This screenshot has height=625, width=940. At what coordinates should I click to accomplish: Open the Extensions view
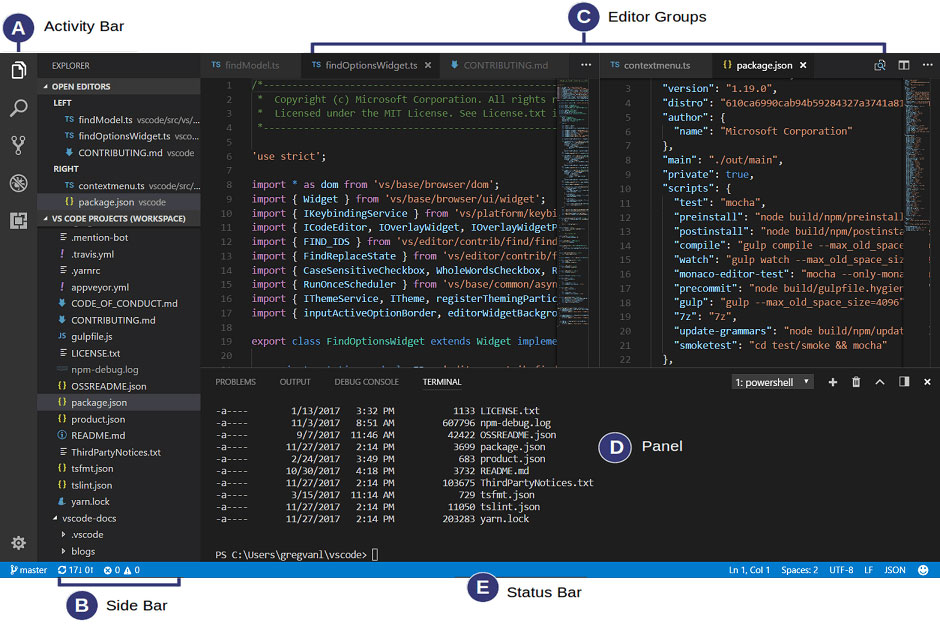coord(17,221)
